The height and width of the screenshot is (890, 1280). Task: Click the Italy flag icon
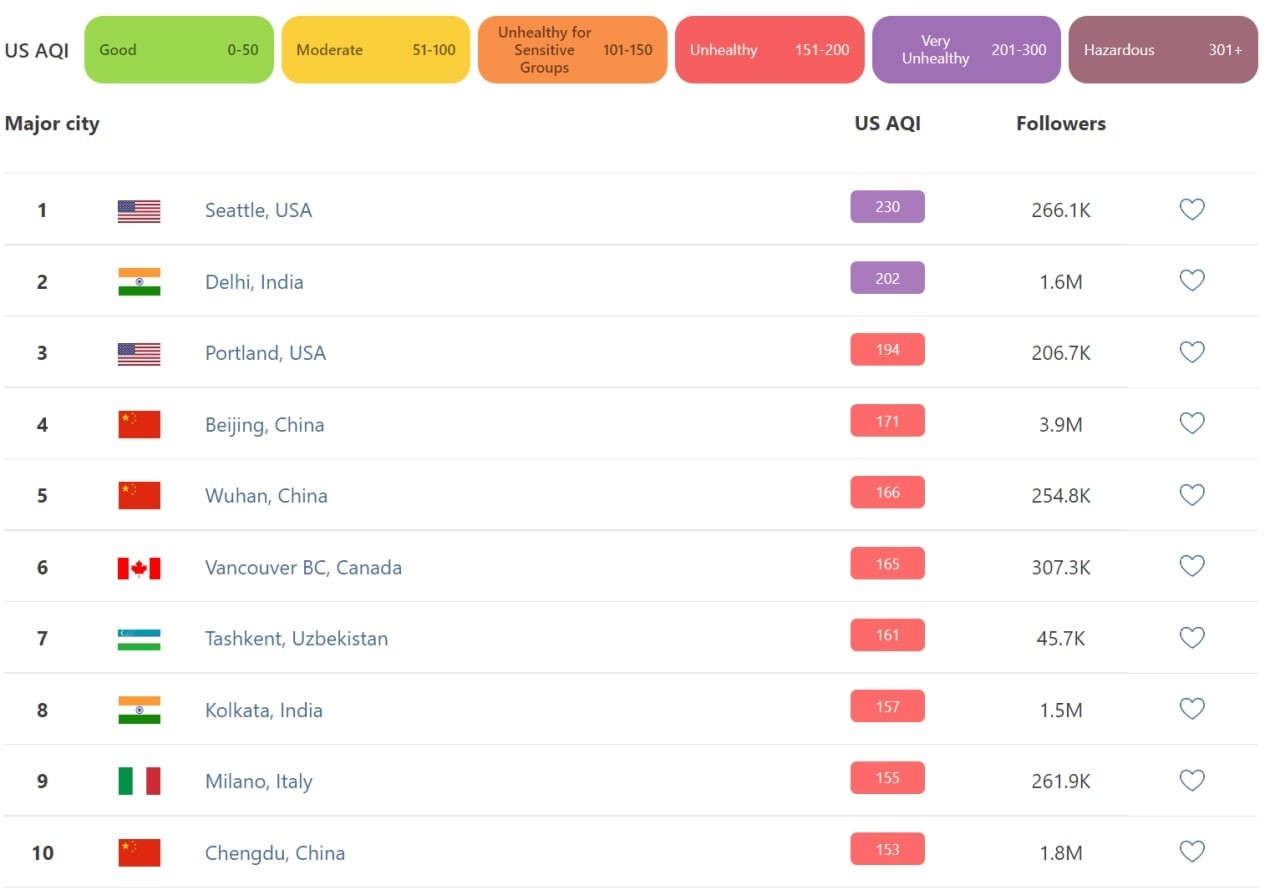(x=139, y=781)
